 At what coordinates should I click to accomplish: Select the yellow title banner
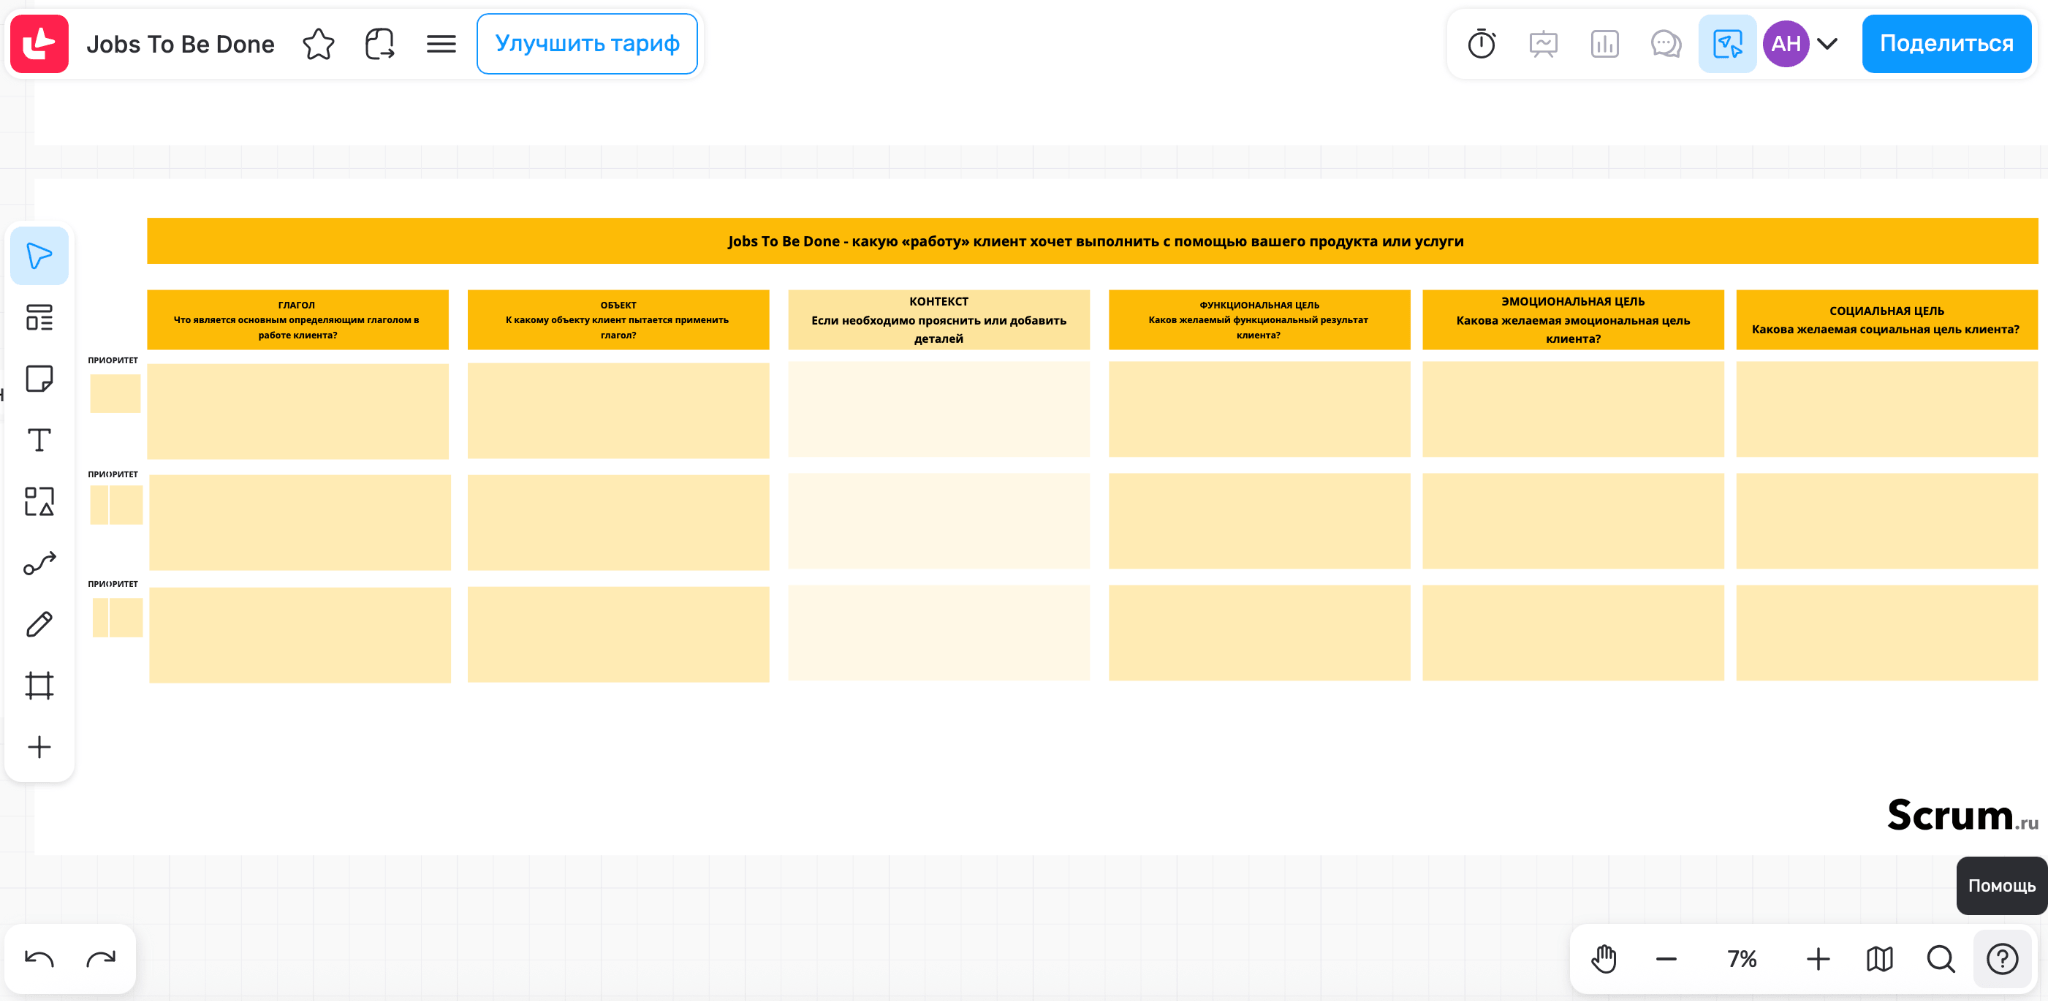pos(1092,241)
